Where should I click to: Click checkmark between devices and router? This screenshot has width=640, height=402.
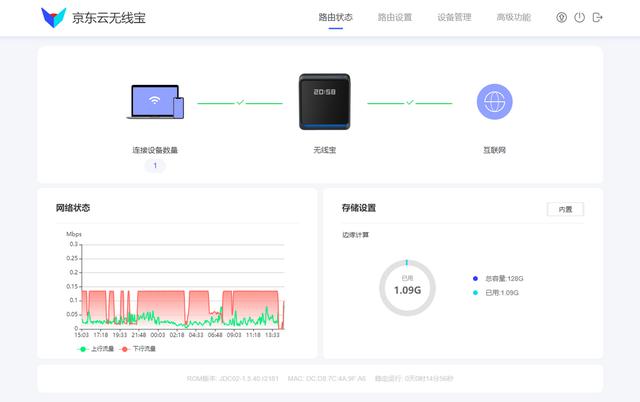coord(240,102)
